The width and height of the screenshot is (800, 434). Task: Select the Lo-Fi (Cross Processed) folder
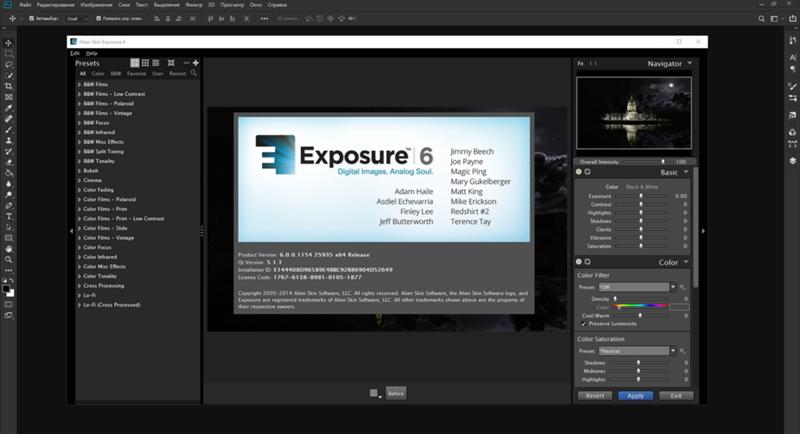pos(112,305)
